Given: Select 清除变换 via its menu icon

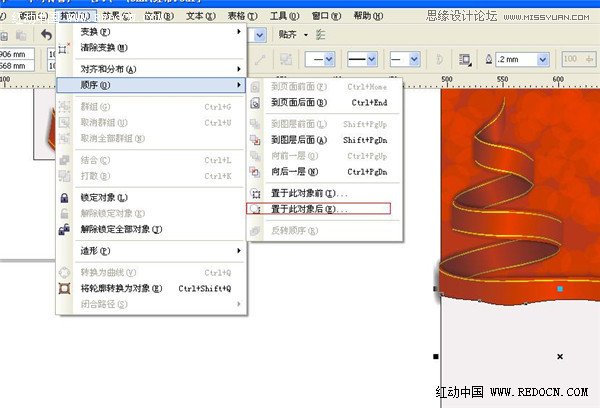Looking at the screenshot, I should [64, 48].
